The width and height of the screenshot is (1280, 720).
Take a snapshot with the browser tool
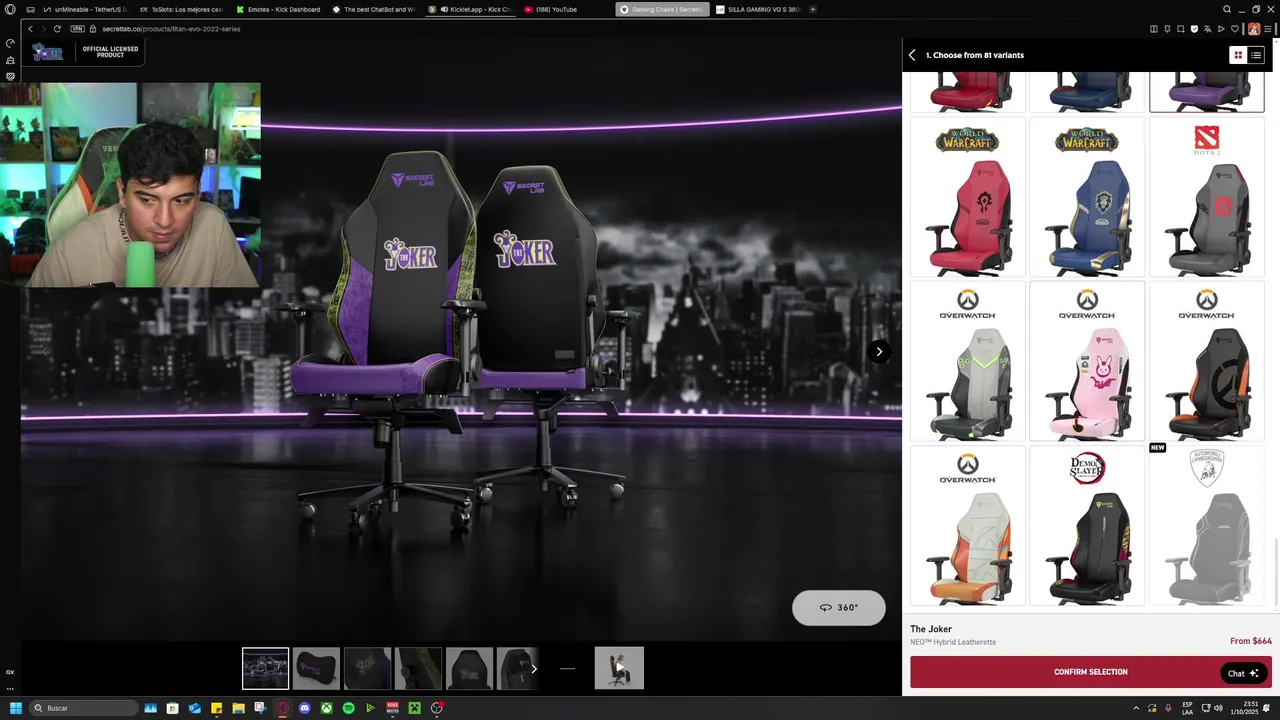(1181, 29)
